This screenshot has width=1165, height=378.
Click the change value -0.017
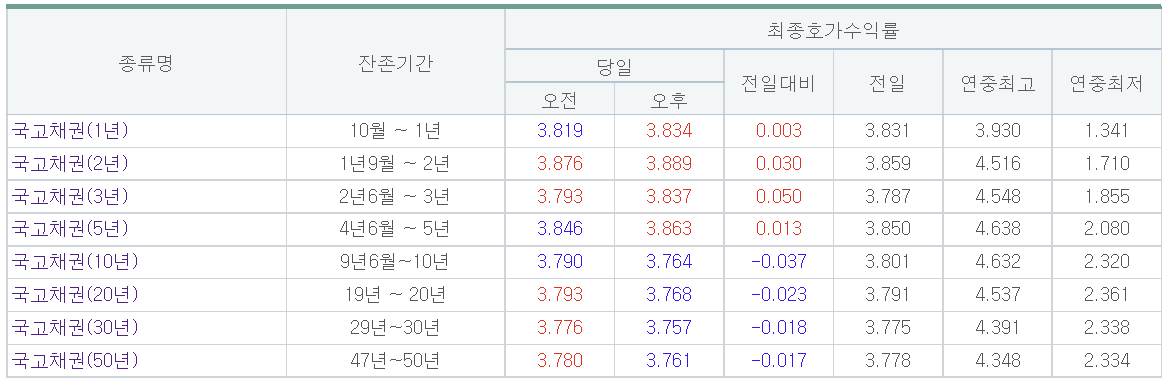click(779, 361)
